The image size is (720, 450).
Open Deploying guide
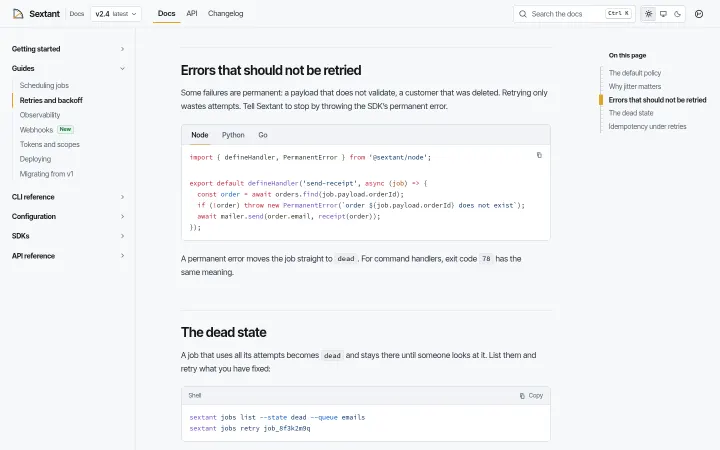(x=35, y=159)
